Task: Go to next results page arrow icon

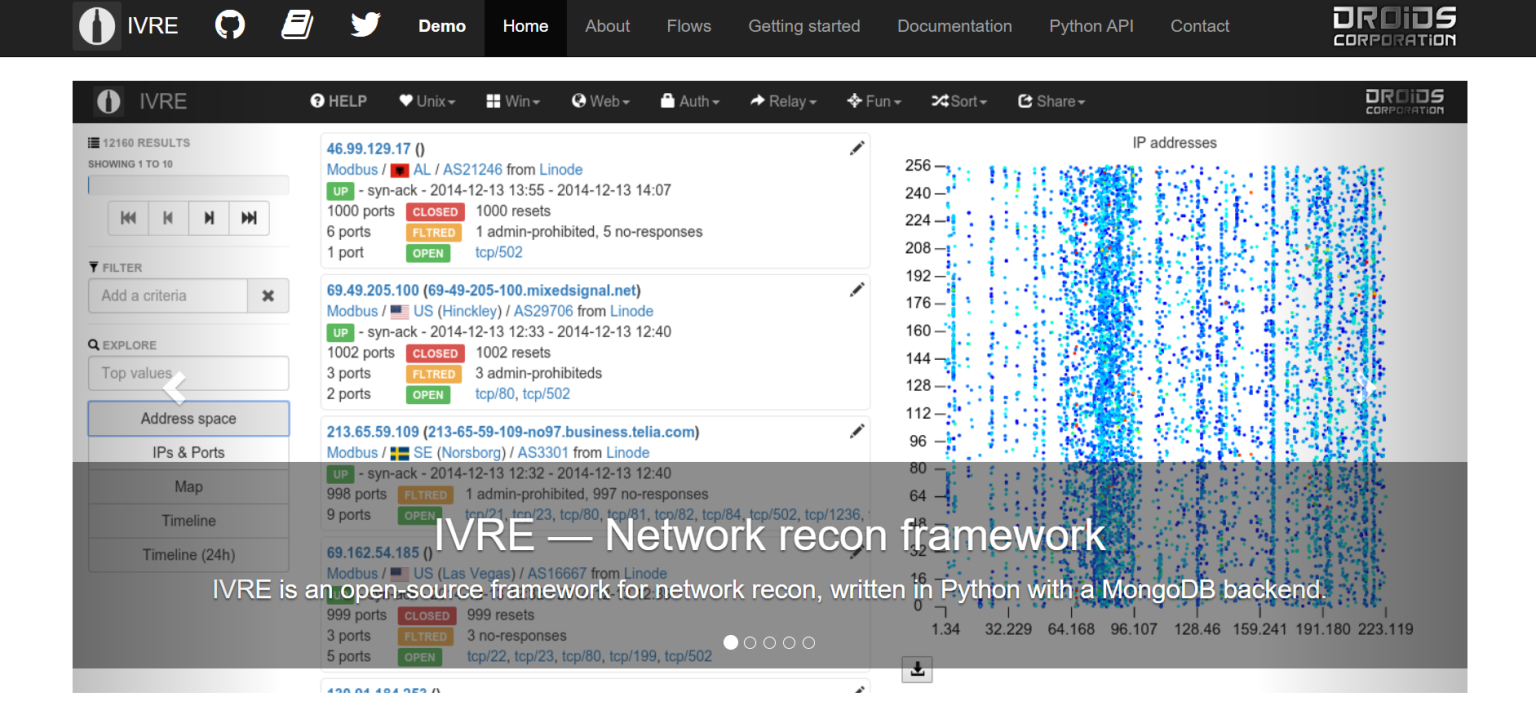Action: pyautogui.click(x=208, y=217)
